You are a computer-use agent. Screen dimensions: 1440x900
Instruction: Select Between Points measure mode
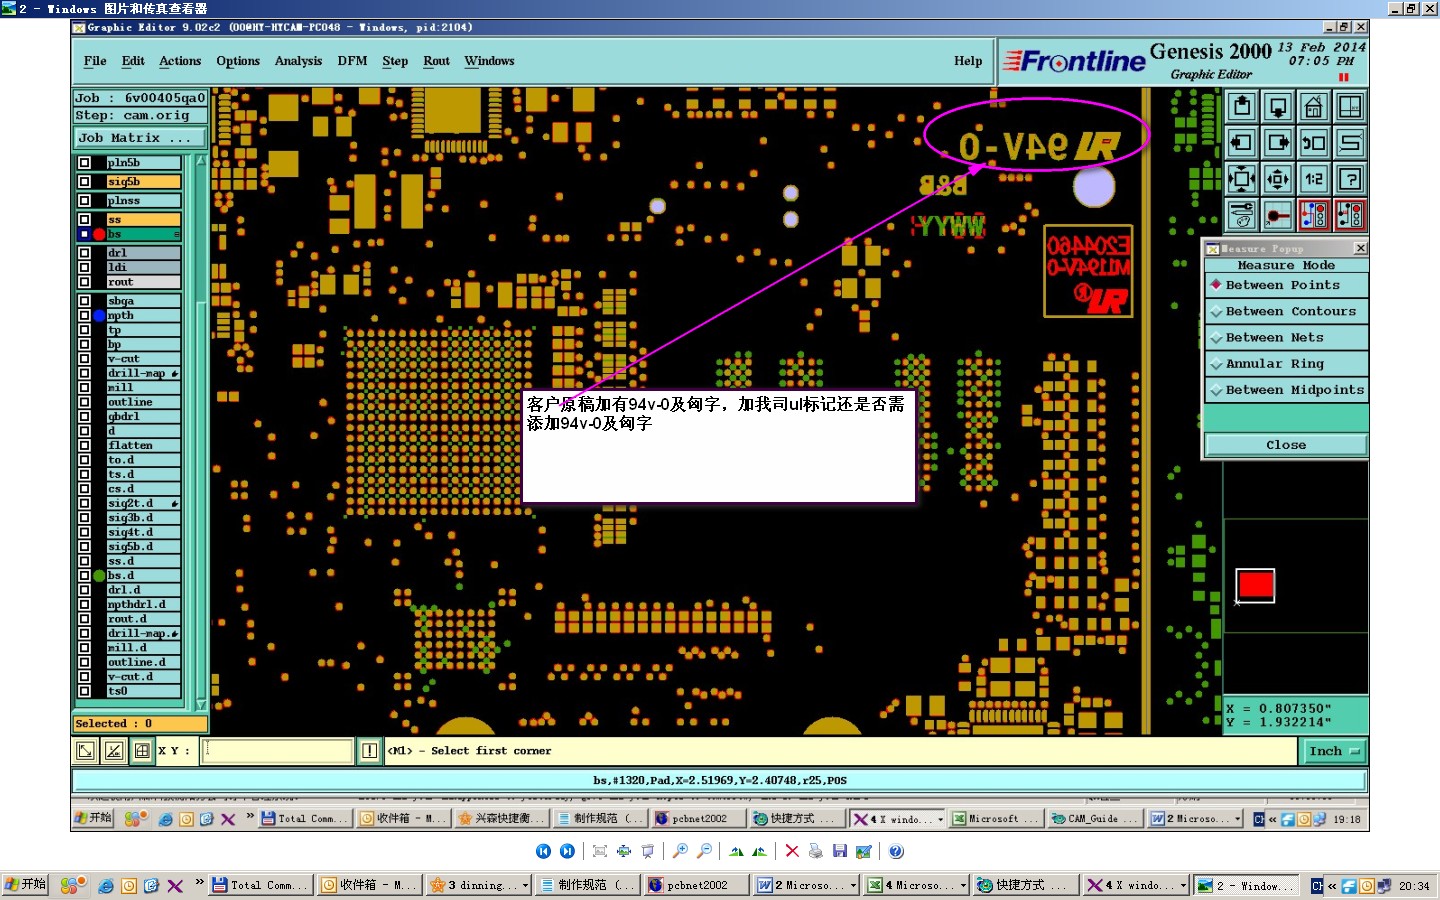1286,285
